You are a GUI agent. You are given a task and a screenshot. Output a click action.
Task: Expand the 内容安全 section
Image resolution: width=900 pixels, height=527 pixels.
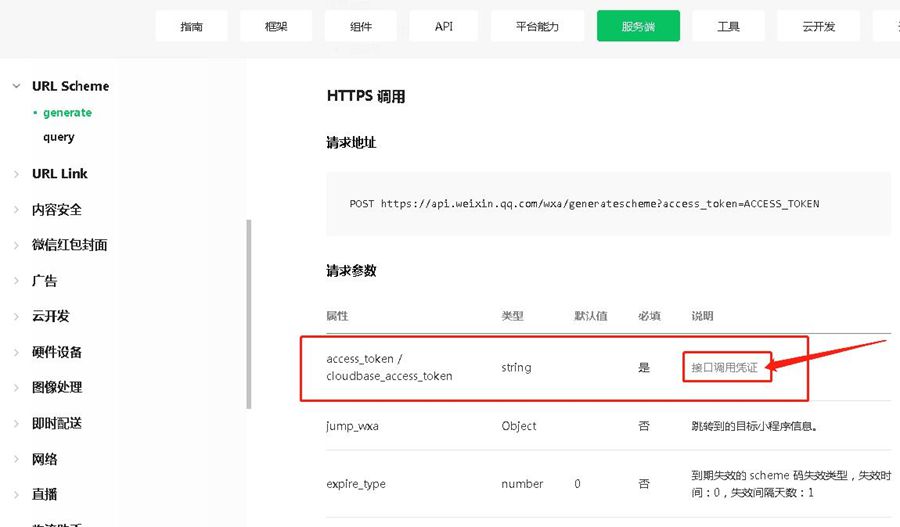click(56, 210)
